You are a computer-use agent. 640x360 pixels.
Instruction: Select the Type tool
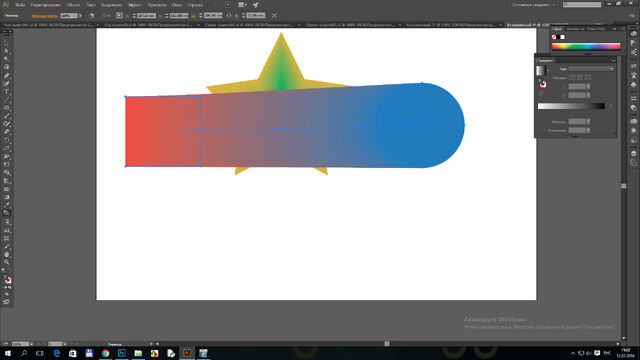click(7, 92)
